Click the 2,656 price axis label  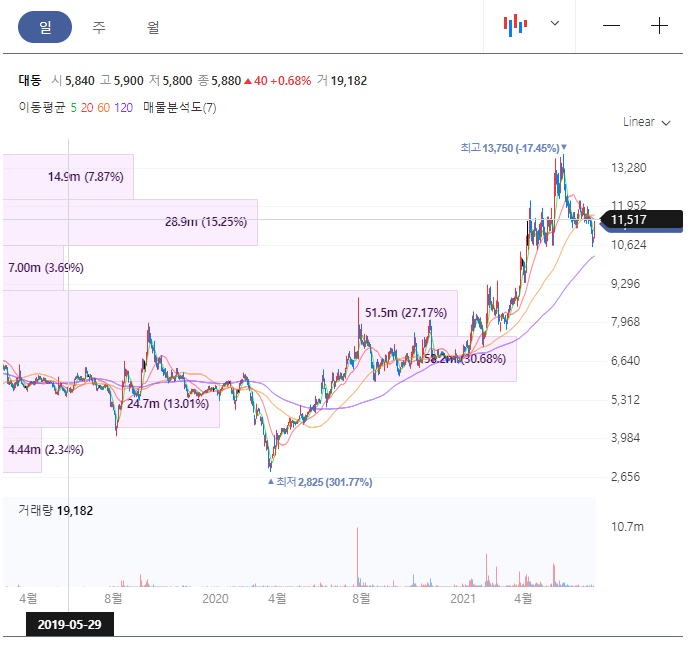[x=625, y=477]
